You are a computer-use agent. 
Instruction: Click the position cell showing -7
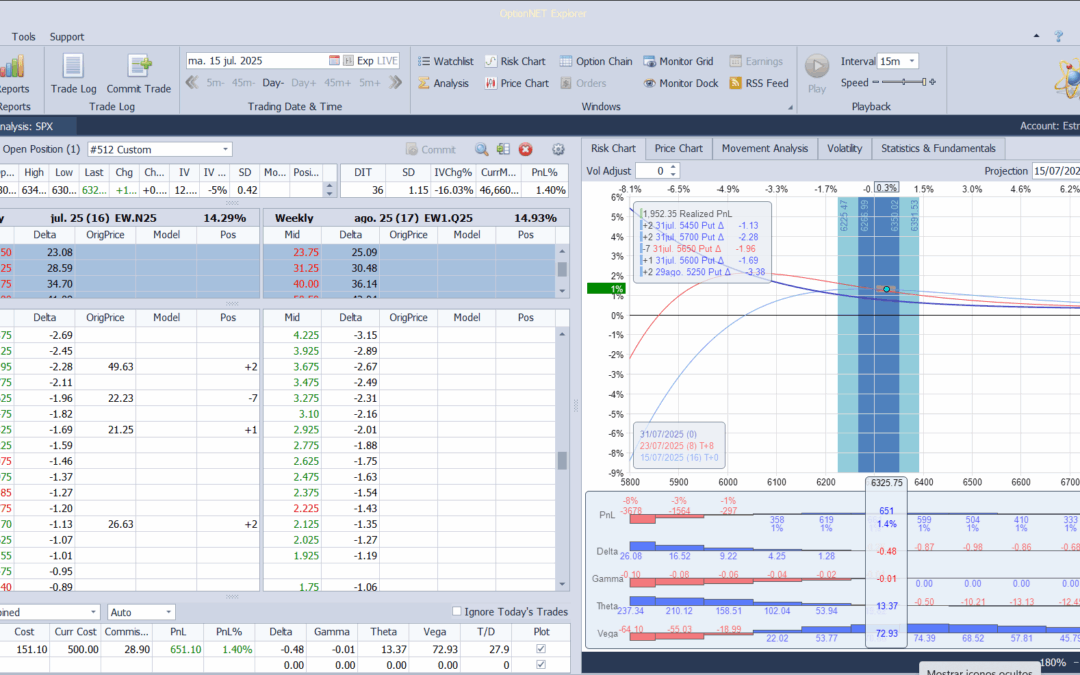(x=228, y=398)
